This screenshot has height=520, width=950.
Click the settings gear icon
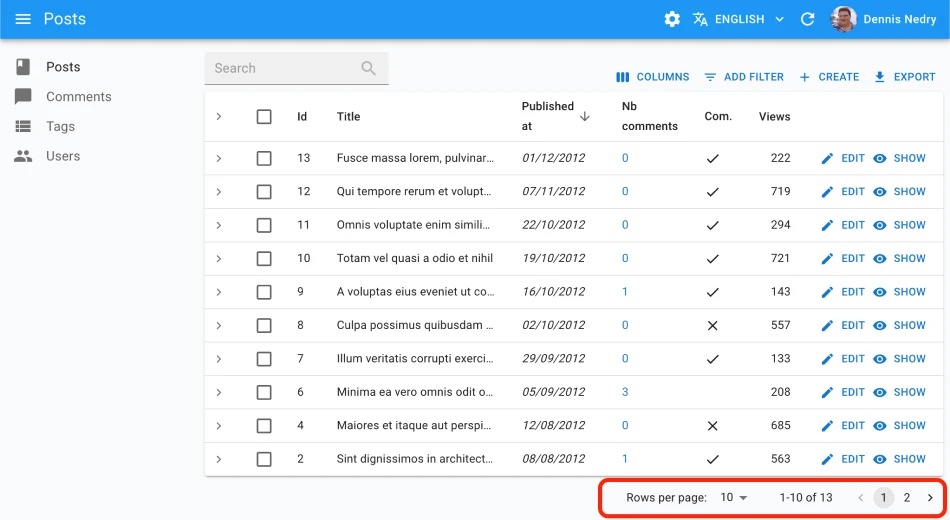click(x=672, y=19)
